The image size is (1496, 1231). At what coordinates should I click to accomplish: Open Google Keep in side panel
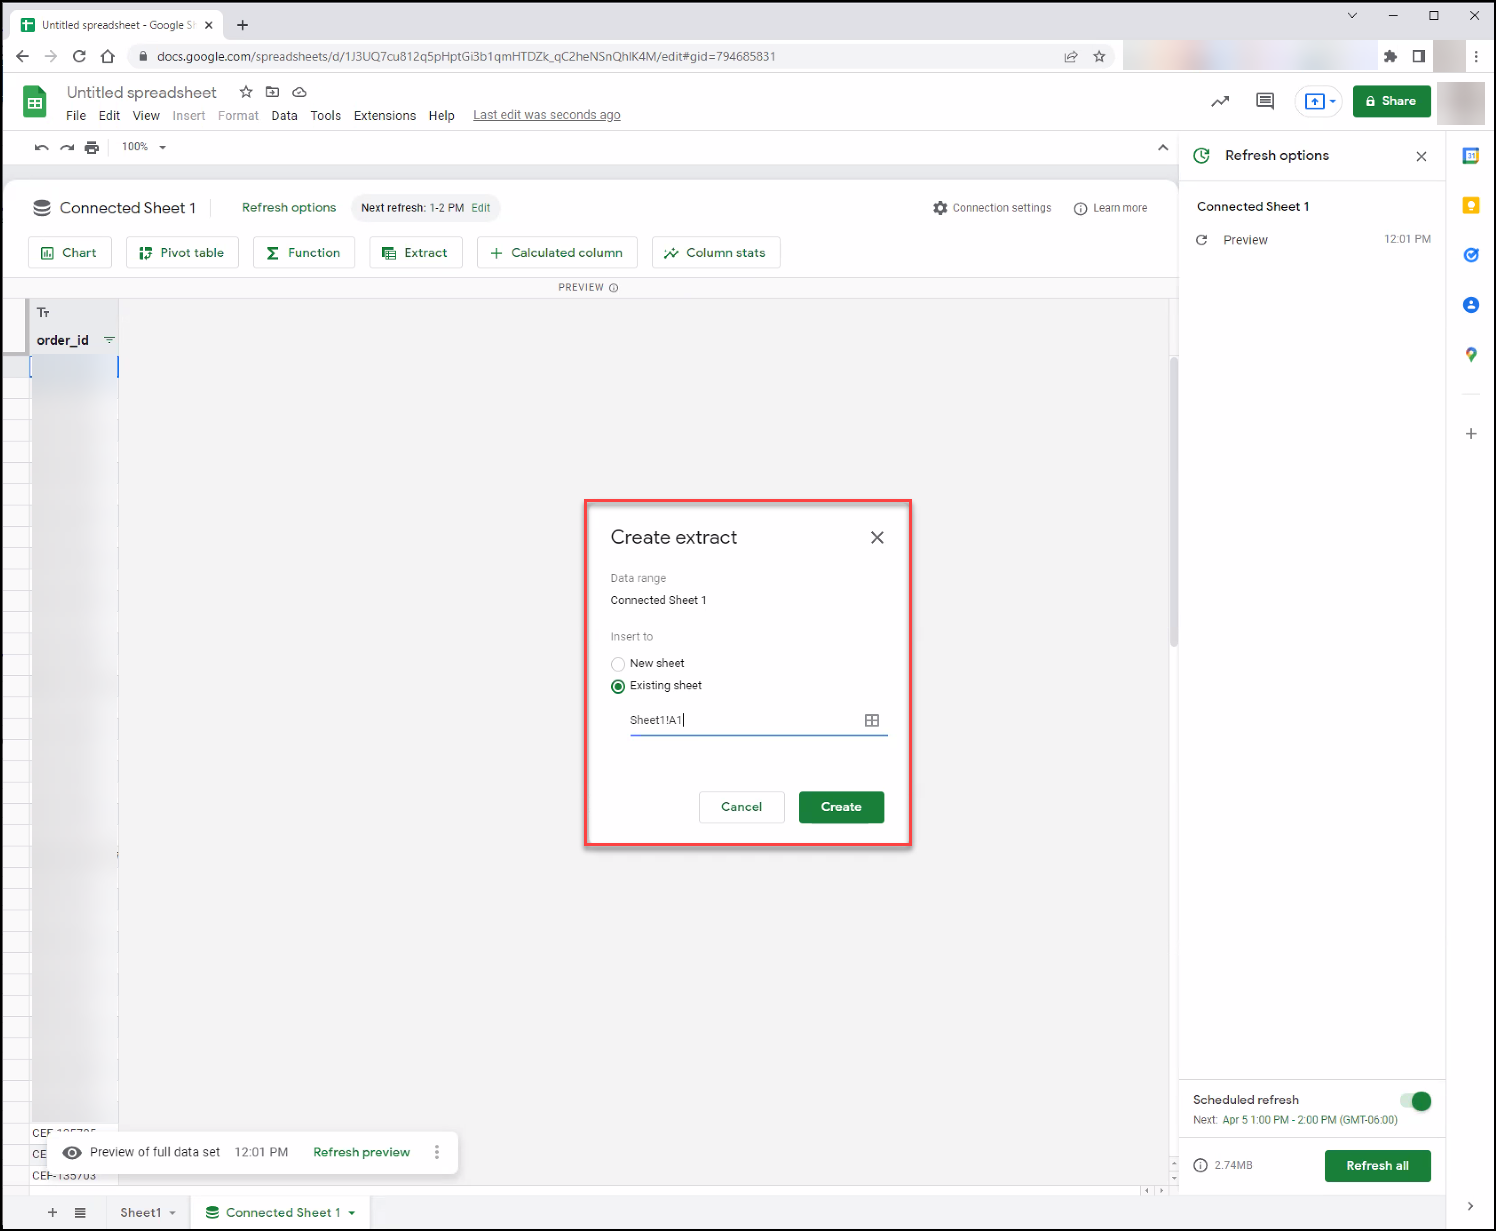[1471, 205]
